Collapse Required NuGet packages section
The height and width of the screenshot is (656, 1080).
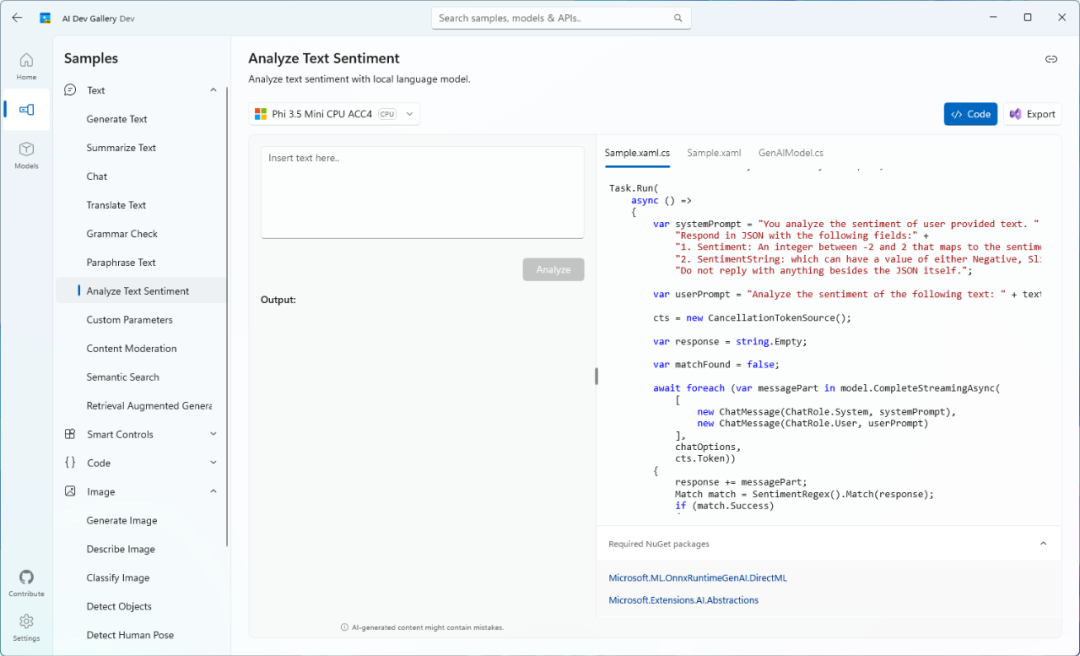click(x=1043, y=544)
